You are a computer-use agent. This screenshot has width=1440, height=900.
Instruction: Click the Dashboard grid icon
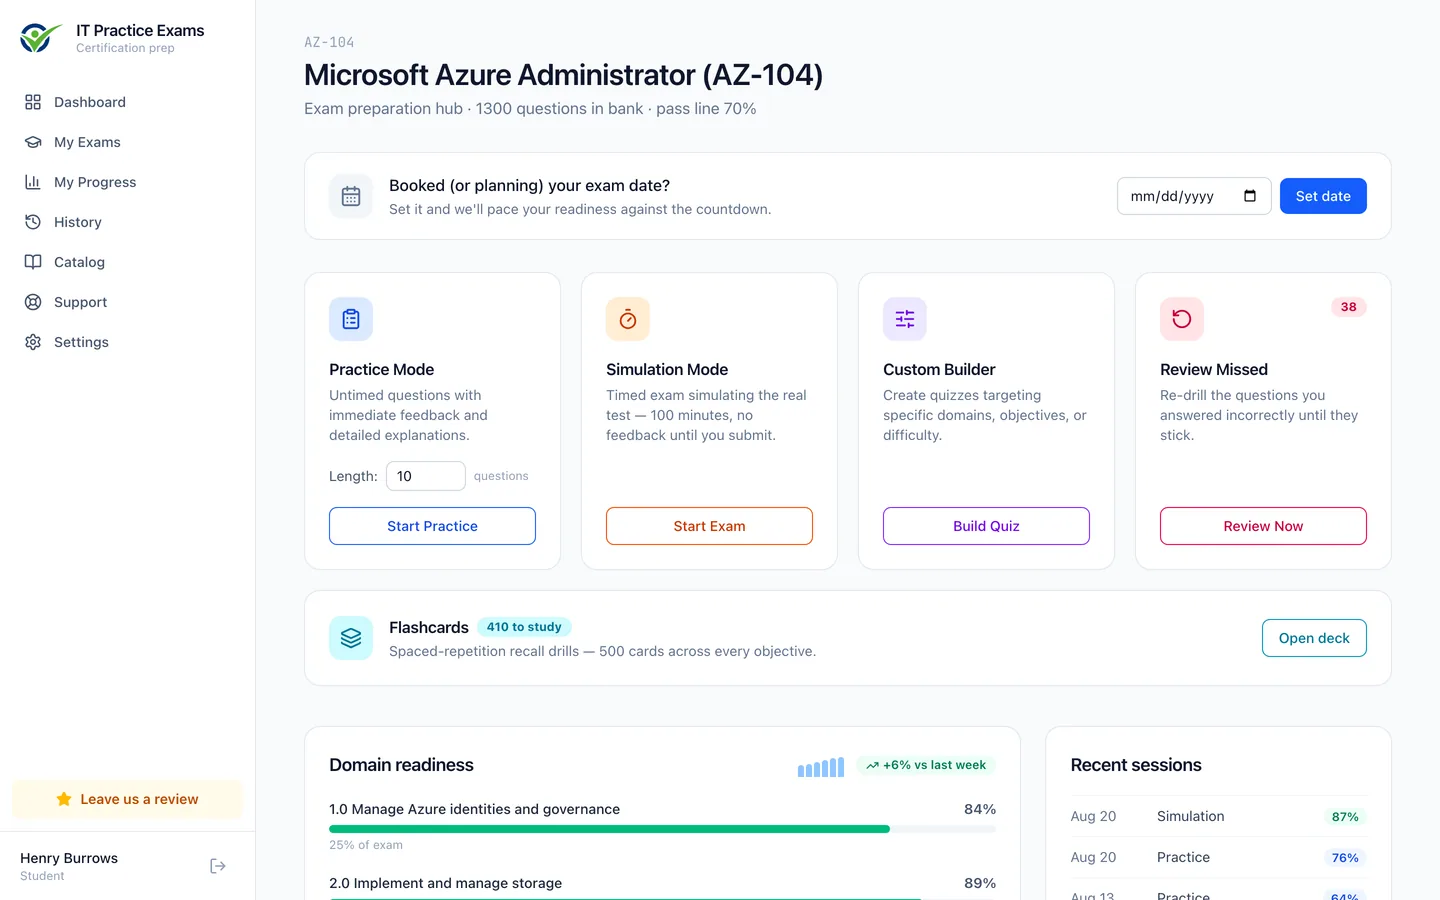point(33,102)
